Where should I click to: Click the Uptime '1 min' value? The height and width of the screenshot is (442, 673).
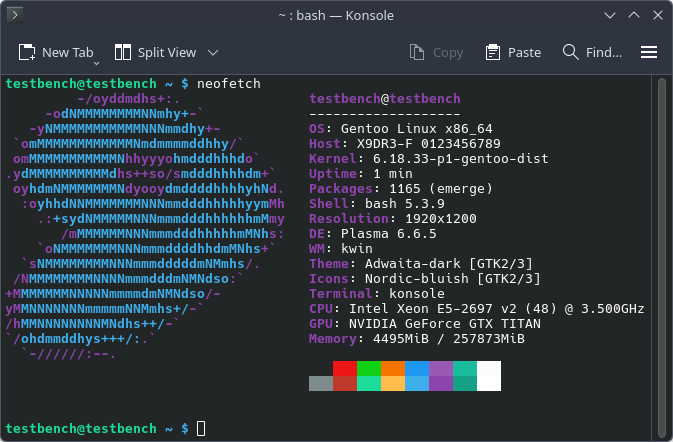[393, 174]
